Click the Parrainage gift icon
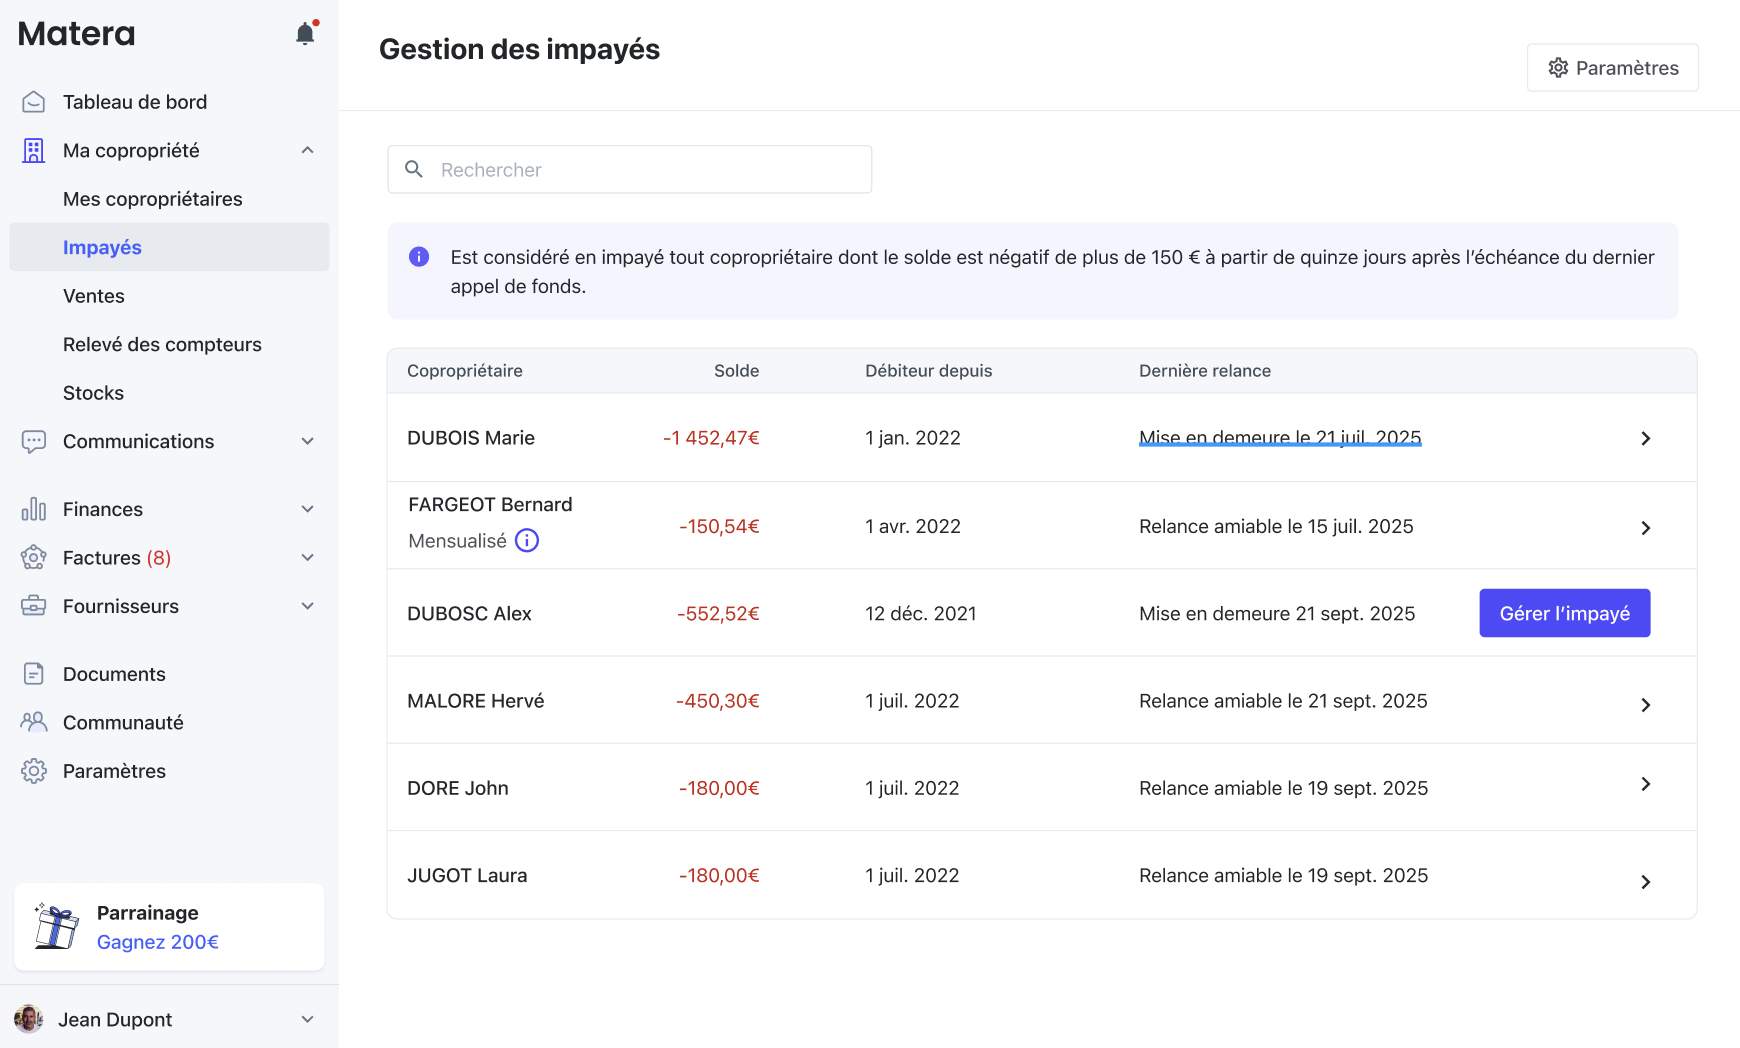 [56, 926]
